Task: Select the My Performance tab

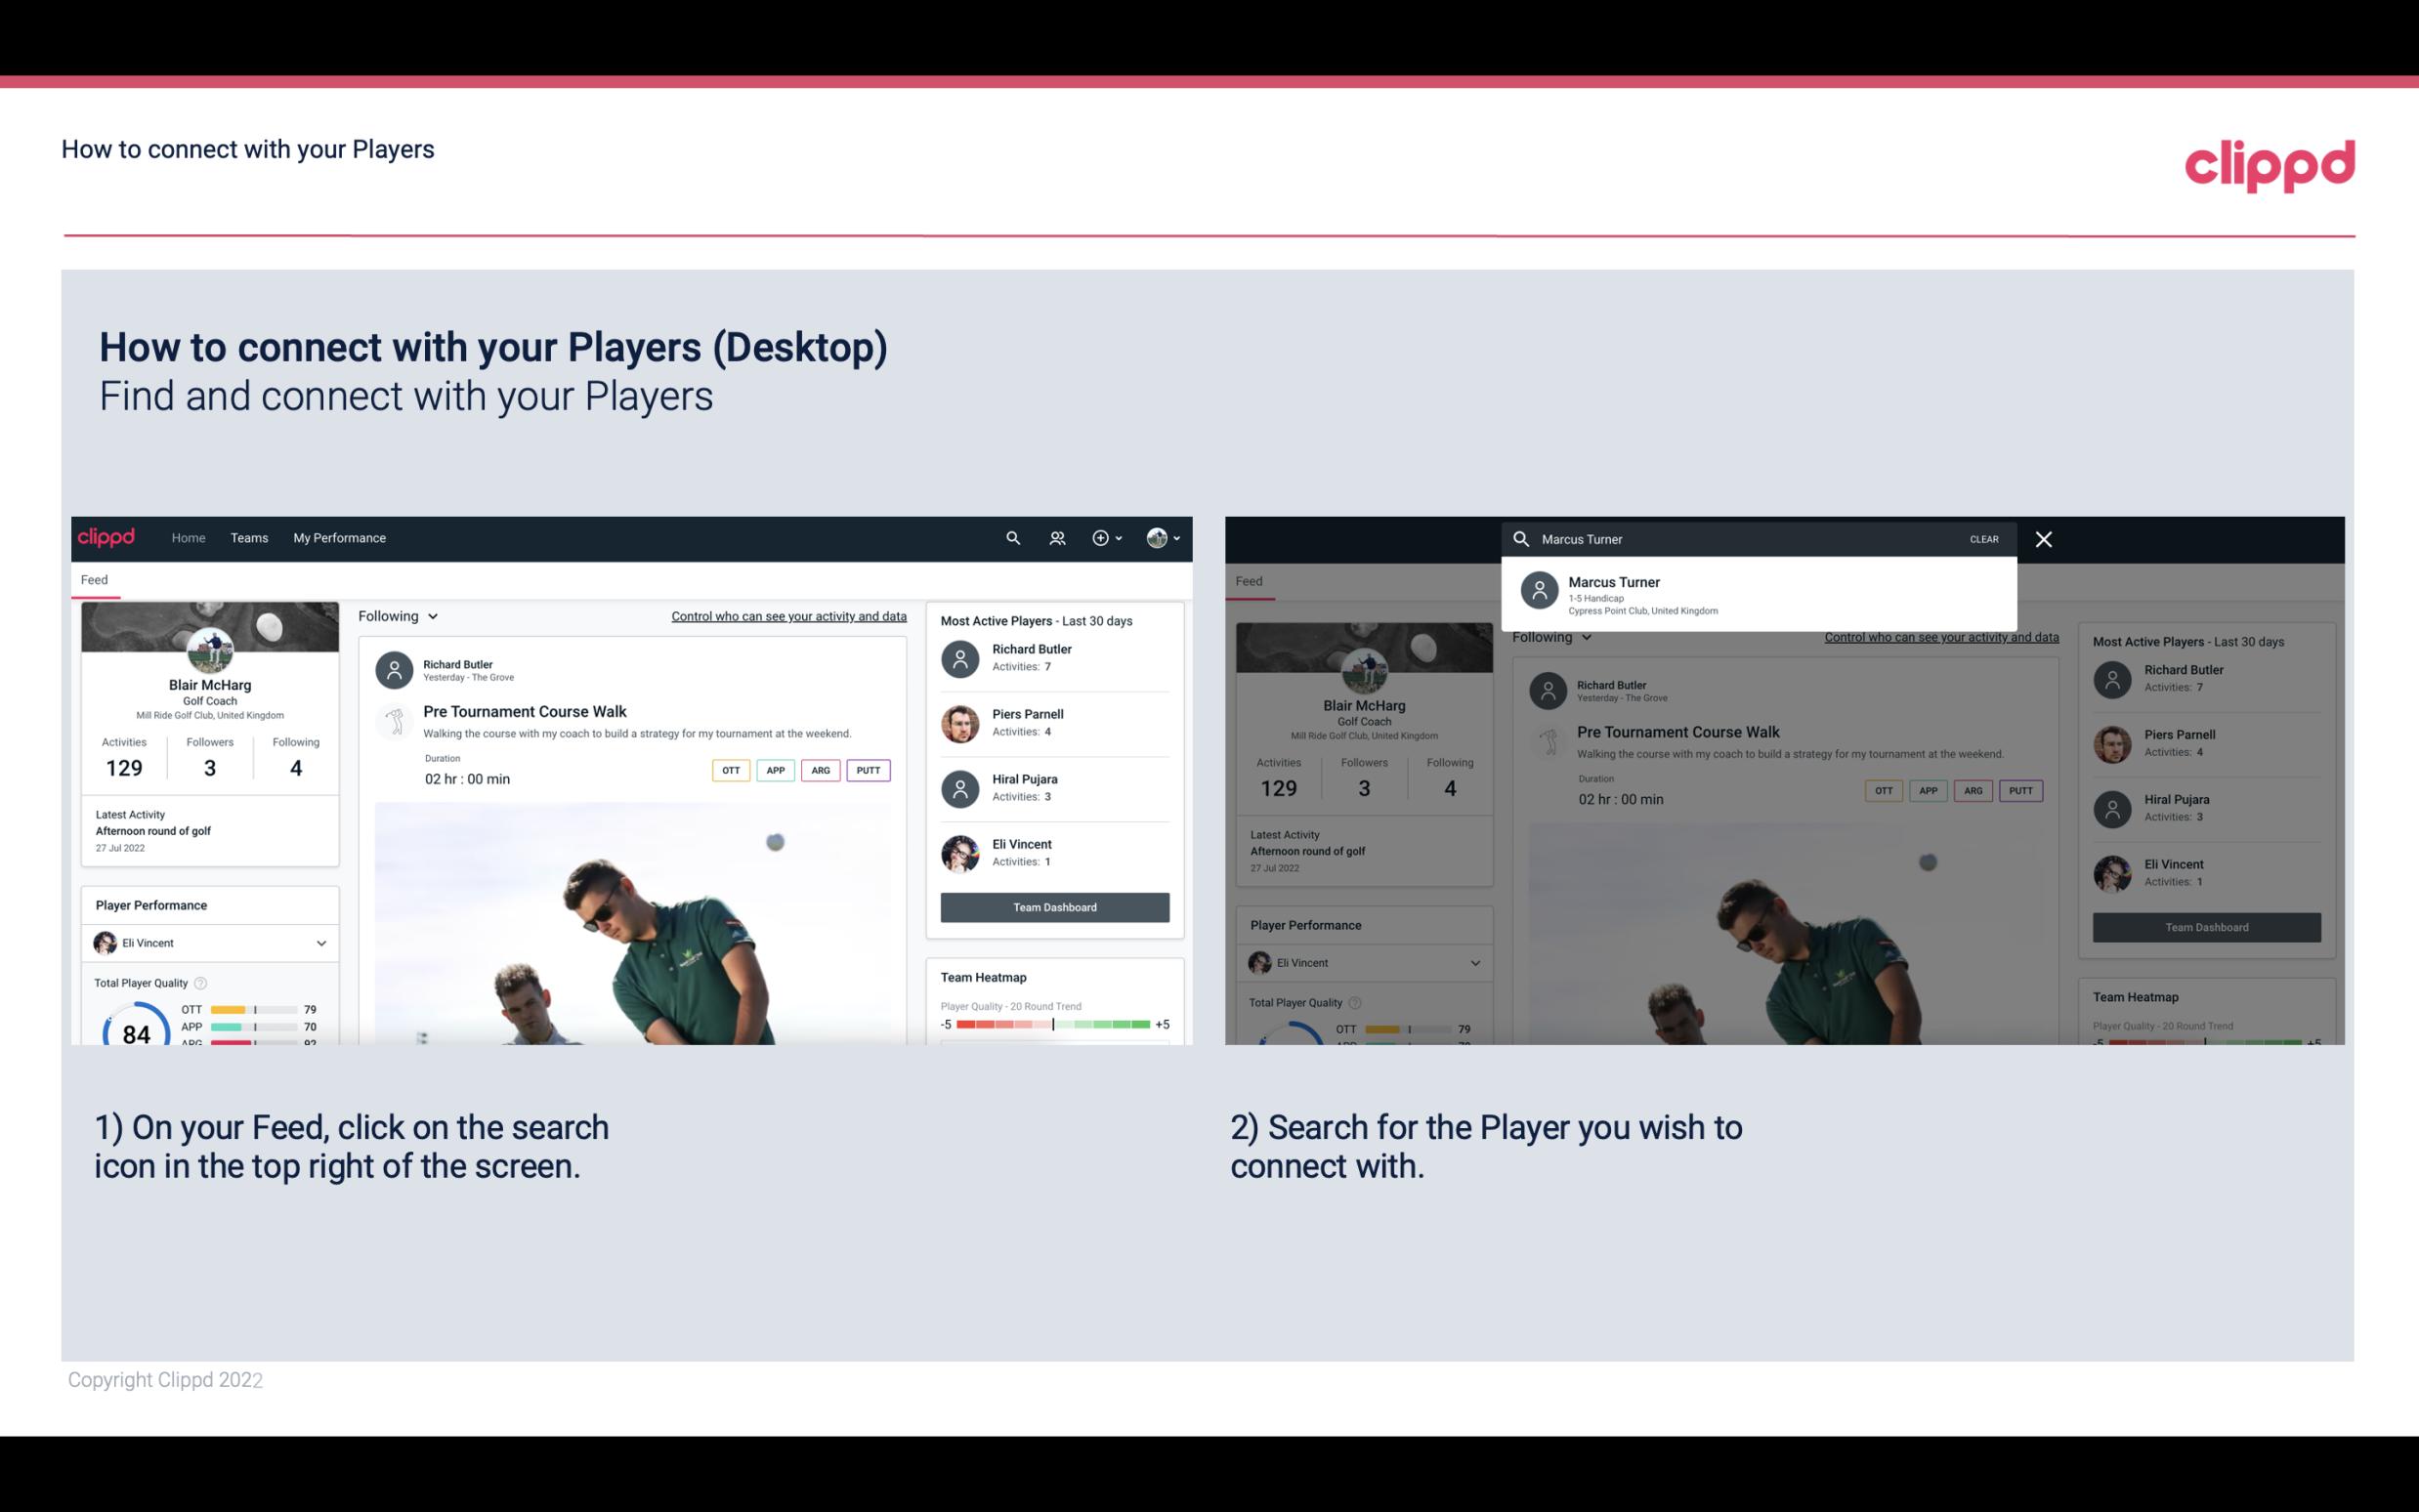Action: tap(340, 538)
